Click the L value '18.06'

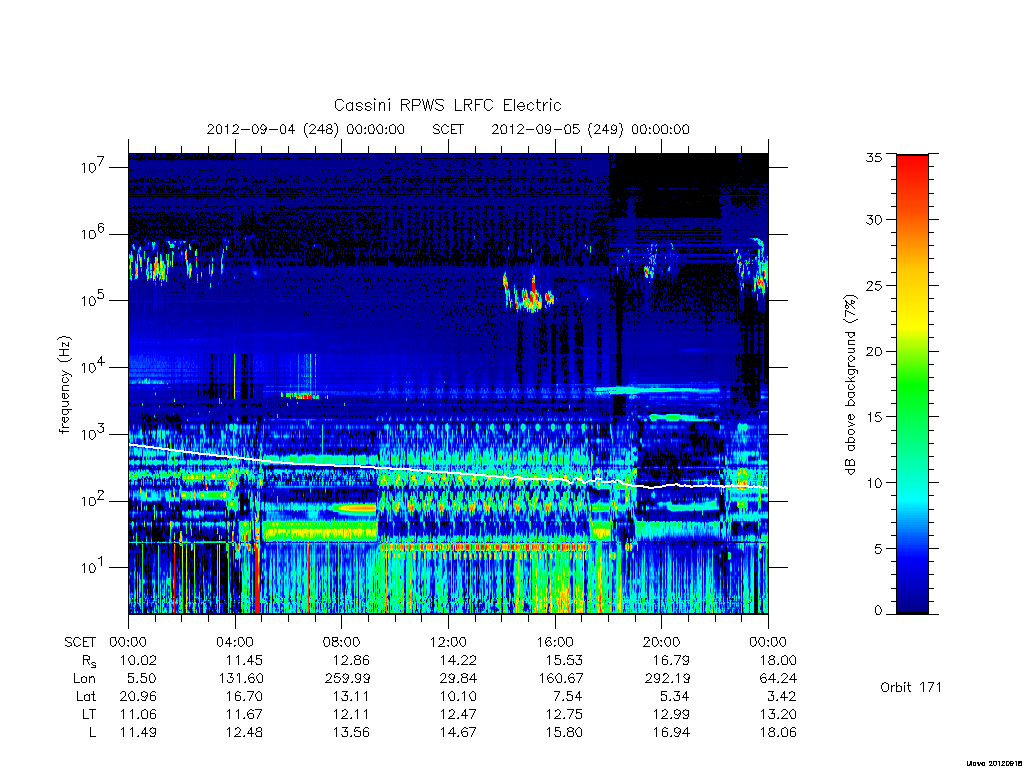pyautogui.click(x=778, y=732)
